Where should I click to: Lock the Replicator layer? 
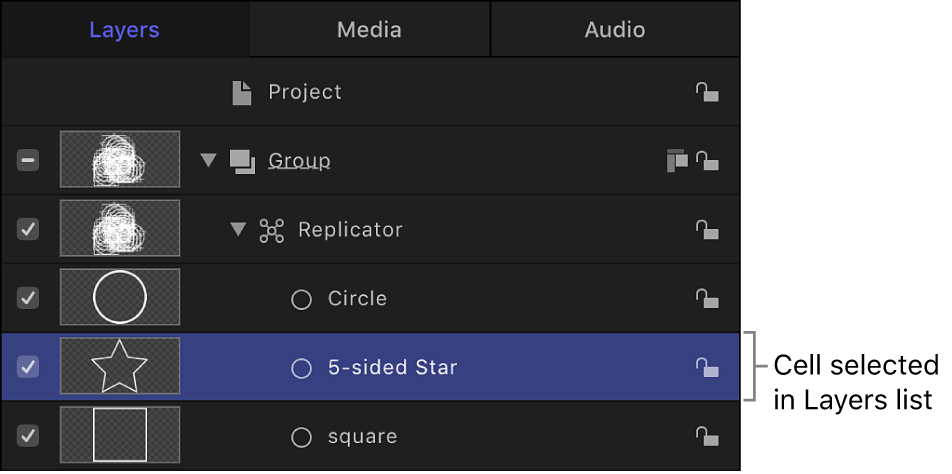[x=707, y=230]
